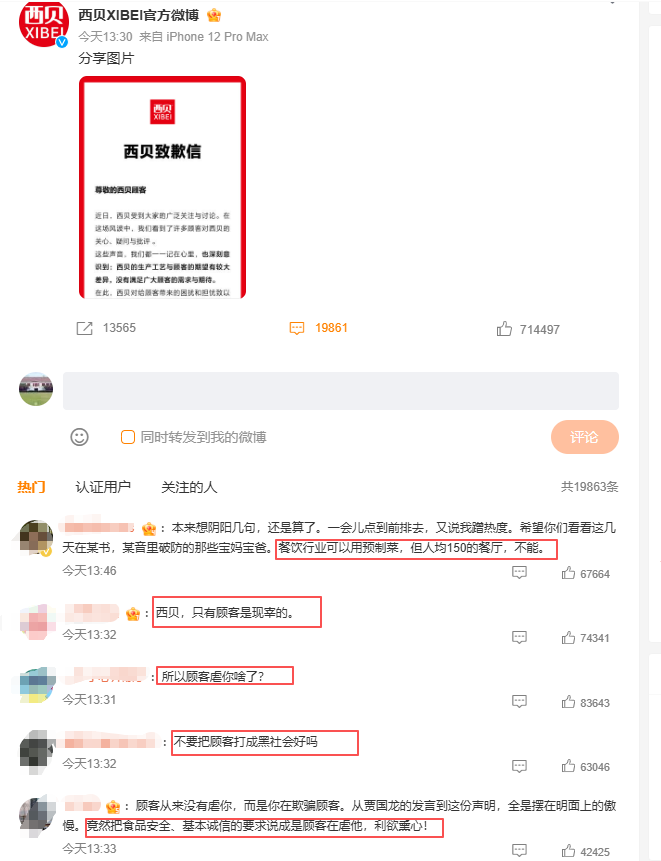Open the 西贝致歉信 image thumbnail
The image size is (661, 861).
[163, 187]
